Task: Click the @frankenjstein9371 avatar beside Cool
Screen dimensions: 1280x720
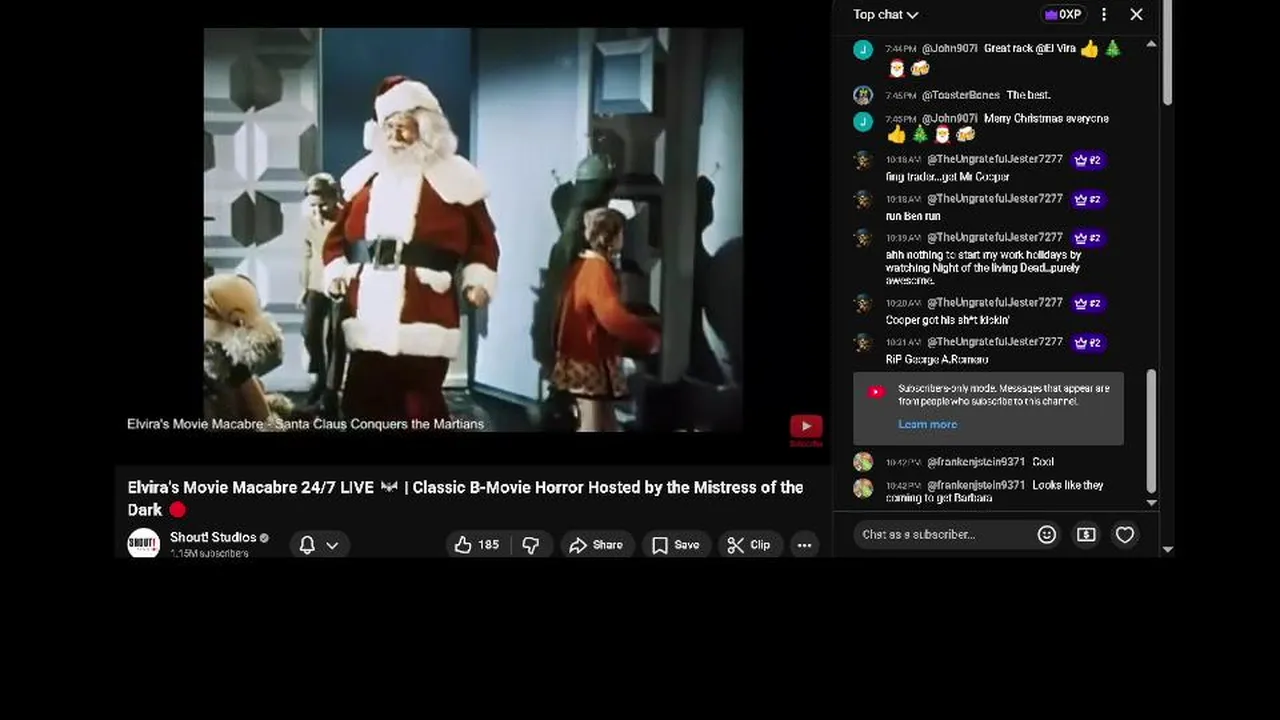Action: 863,462
